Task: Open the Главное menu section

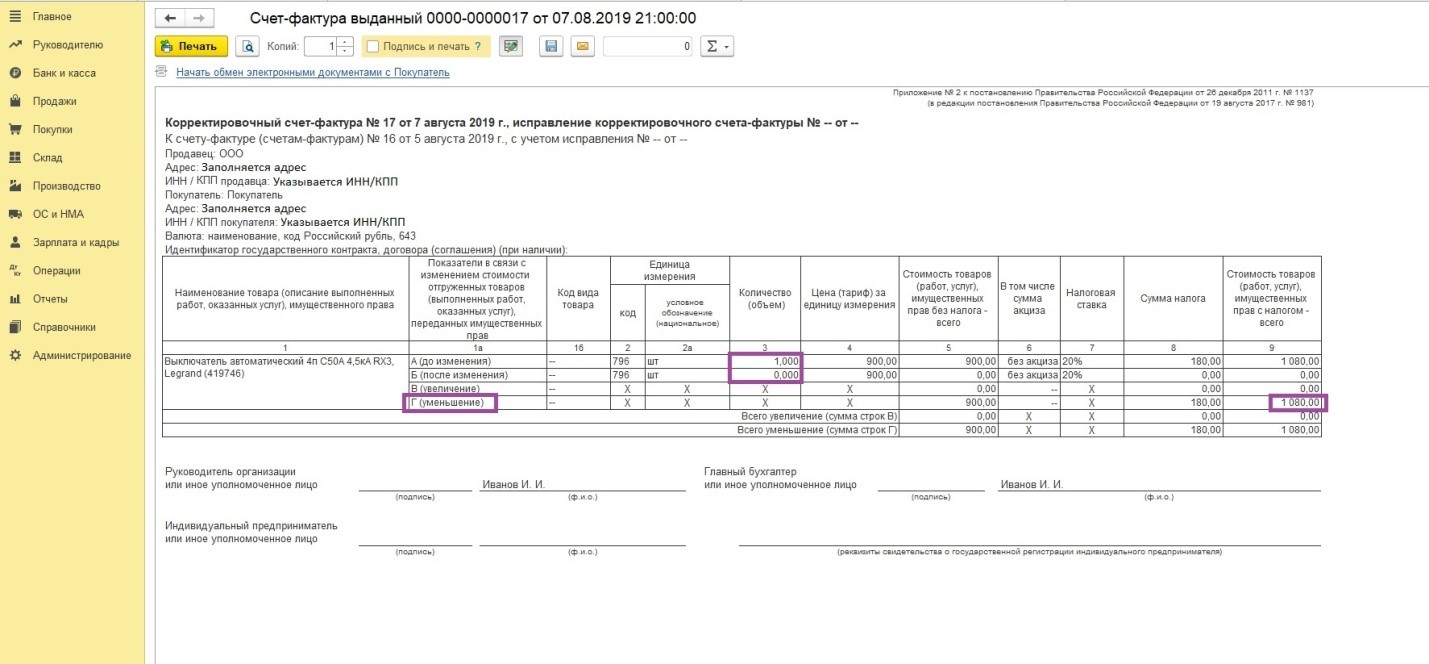Action: coord(52,17)
